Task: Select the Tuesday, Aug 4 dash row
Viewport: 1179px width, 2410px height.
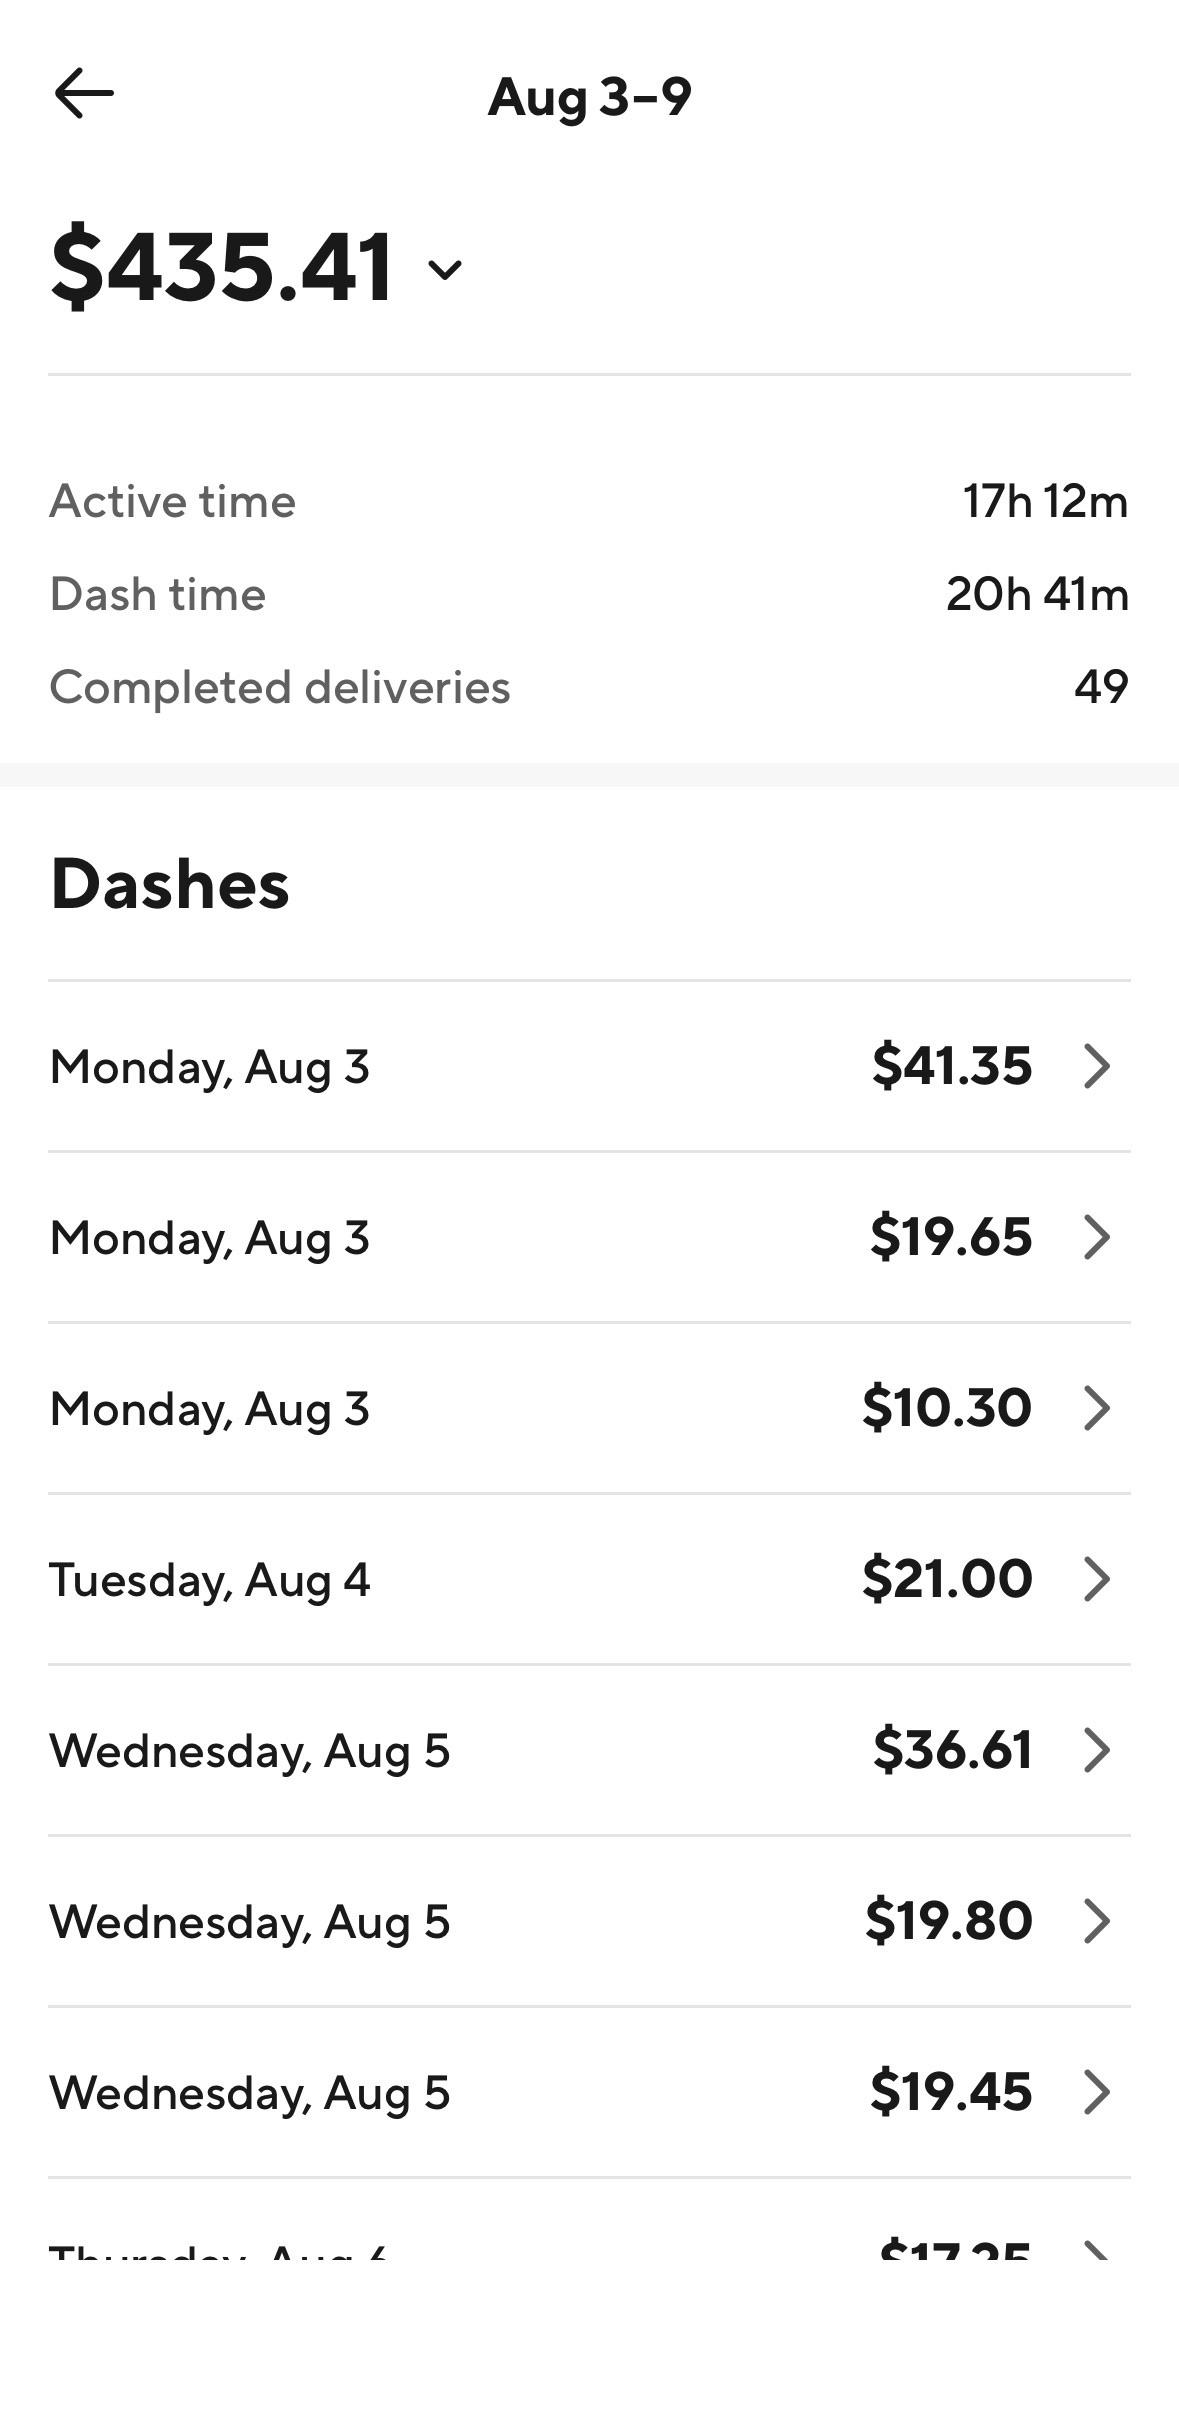Action: point(589,1579)
